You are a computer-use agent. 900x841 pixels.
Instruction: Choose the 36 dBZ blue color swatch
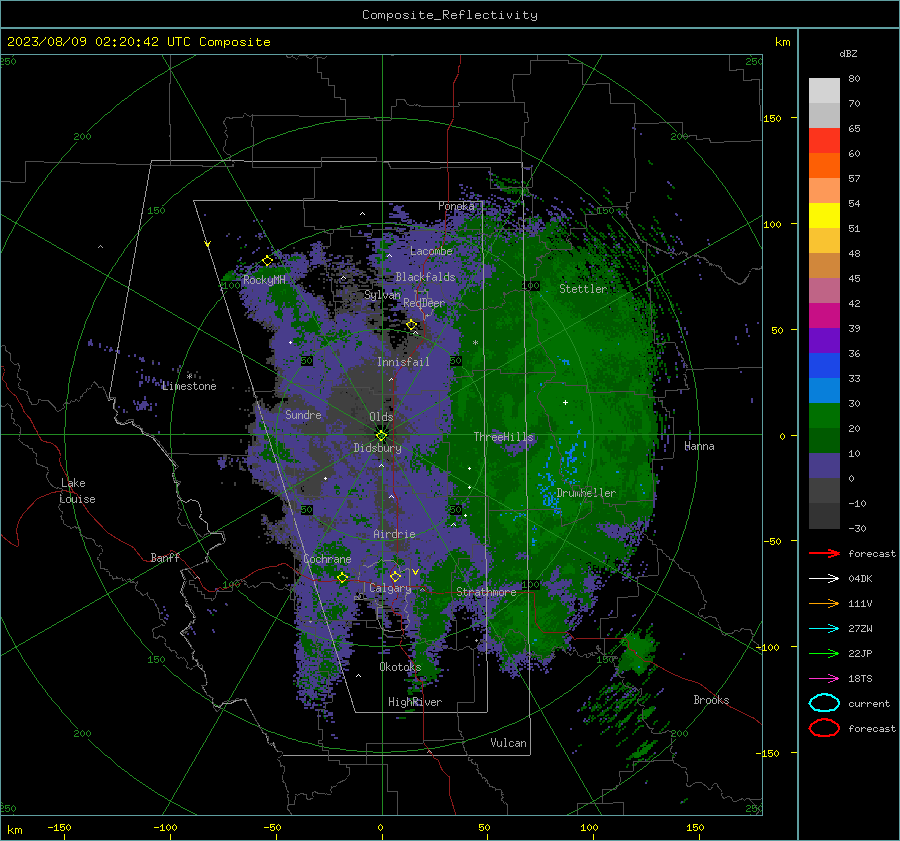click(824, 365)
